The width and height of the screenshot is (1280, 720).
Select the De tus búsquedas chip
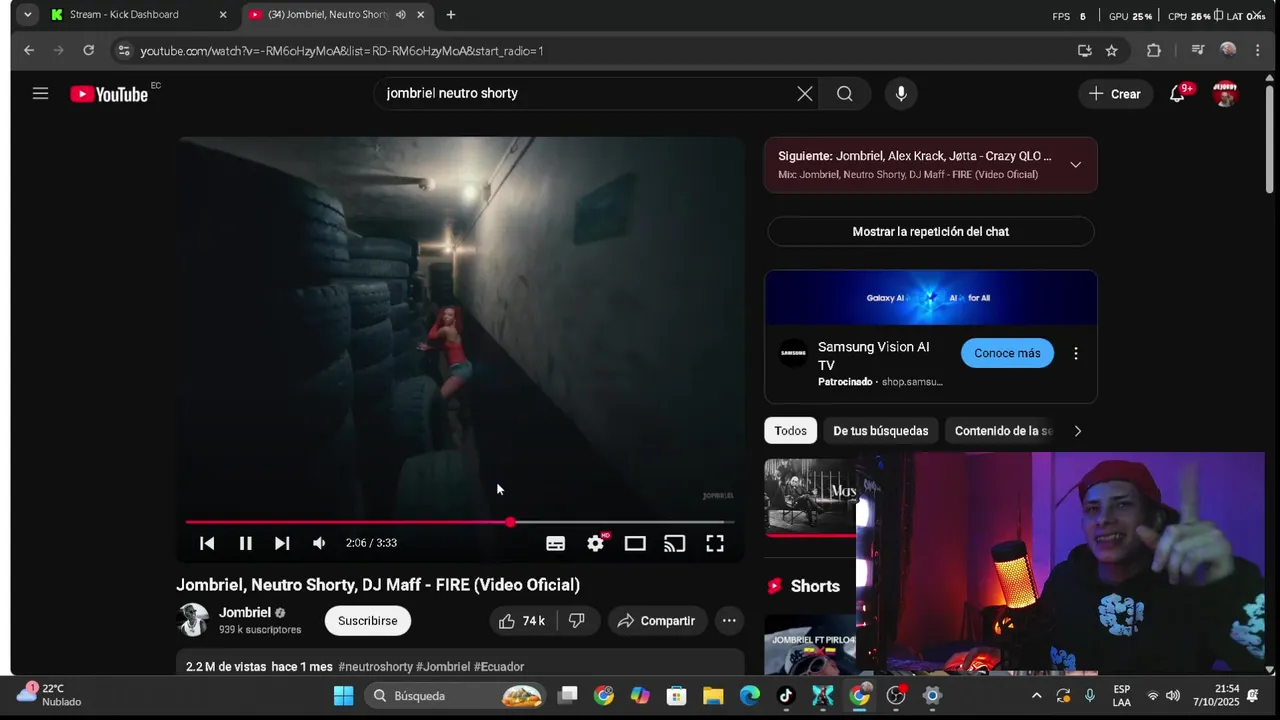(x=880, y=431)
